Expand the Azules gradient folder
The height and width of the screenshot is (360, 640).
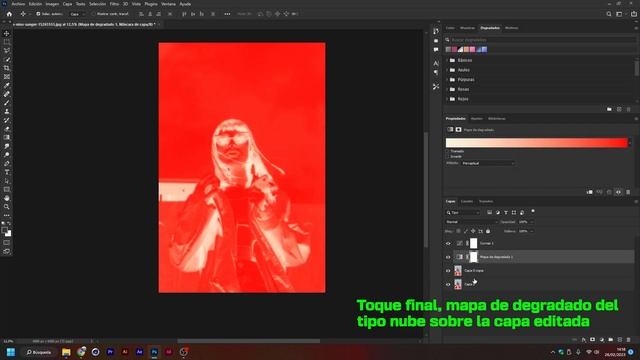point(448,70)
